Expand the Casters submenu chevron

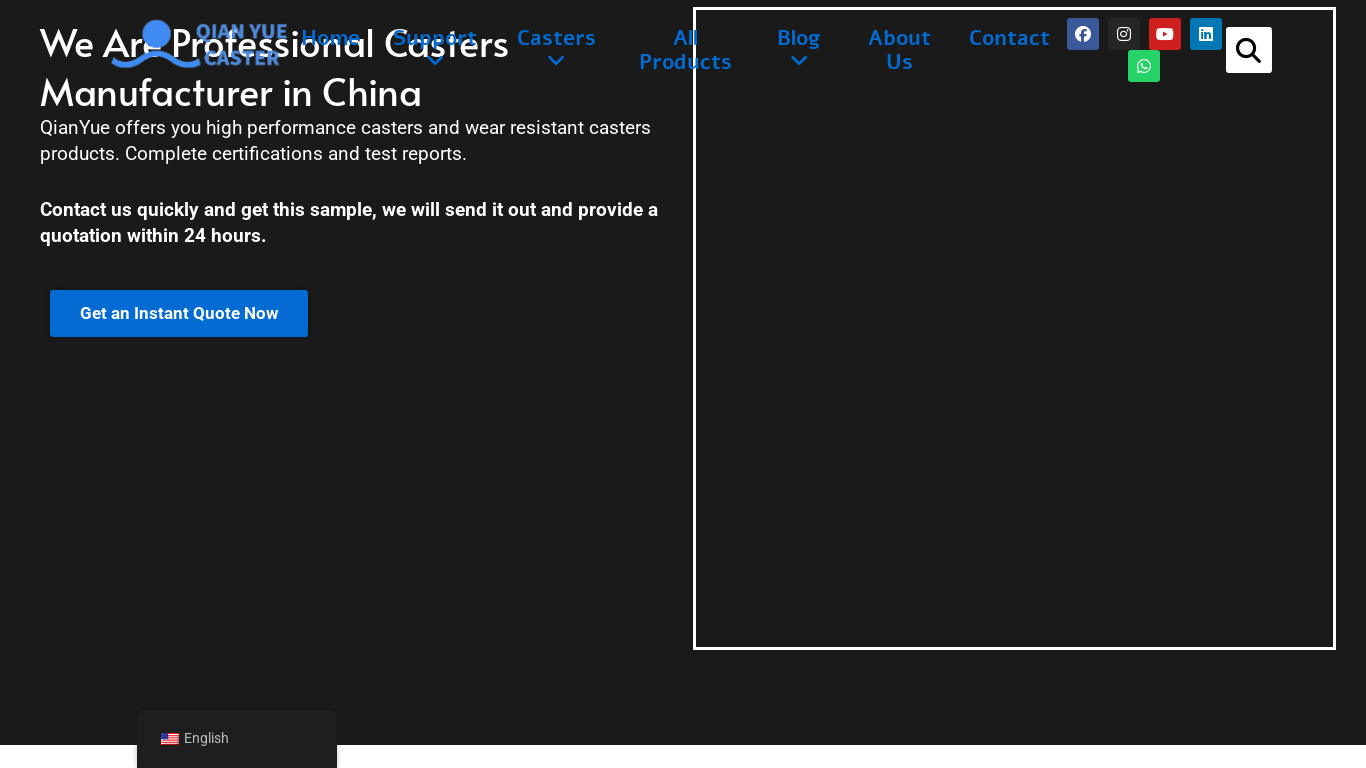point(556,61)
